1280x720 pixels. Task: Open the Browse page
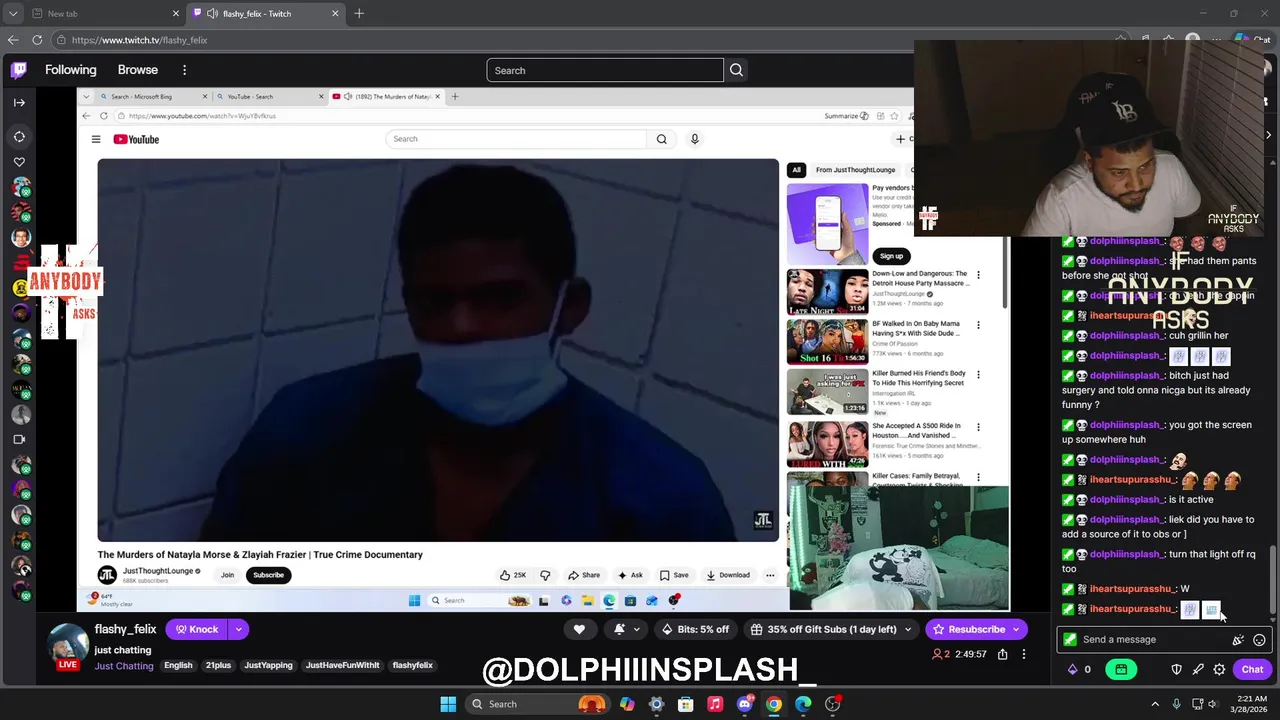[x=138, y=70]
